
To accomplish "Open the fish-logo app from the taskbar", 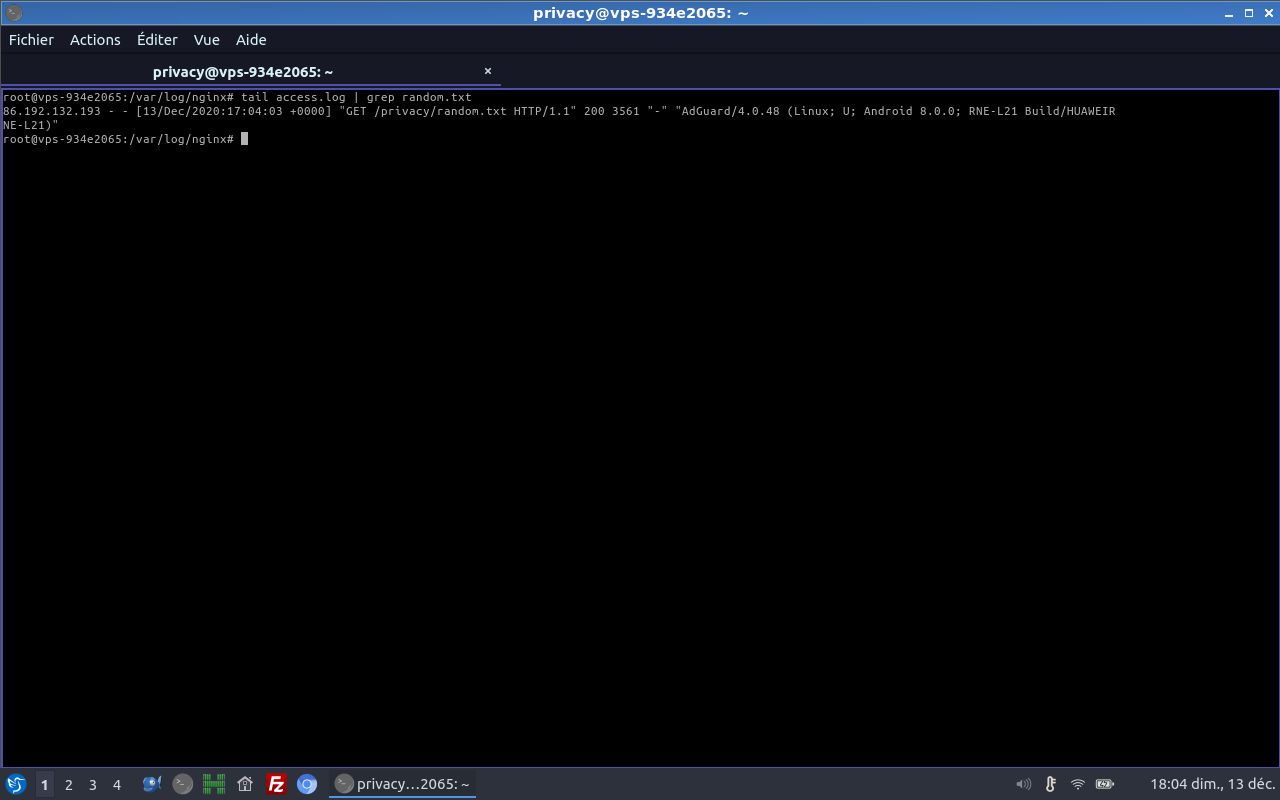I will pyautogui.click(x=151, y=784).
